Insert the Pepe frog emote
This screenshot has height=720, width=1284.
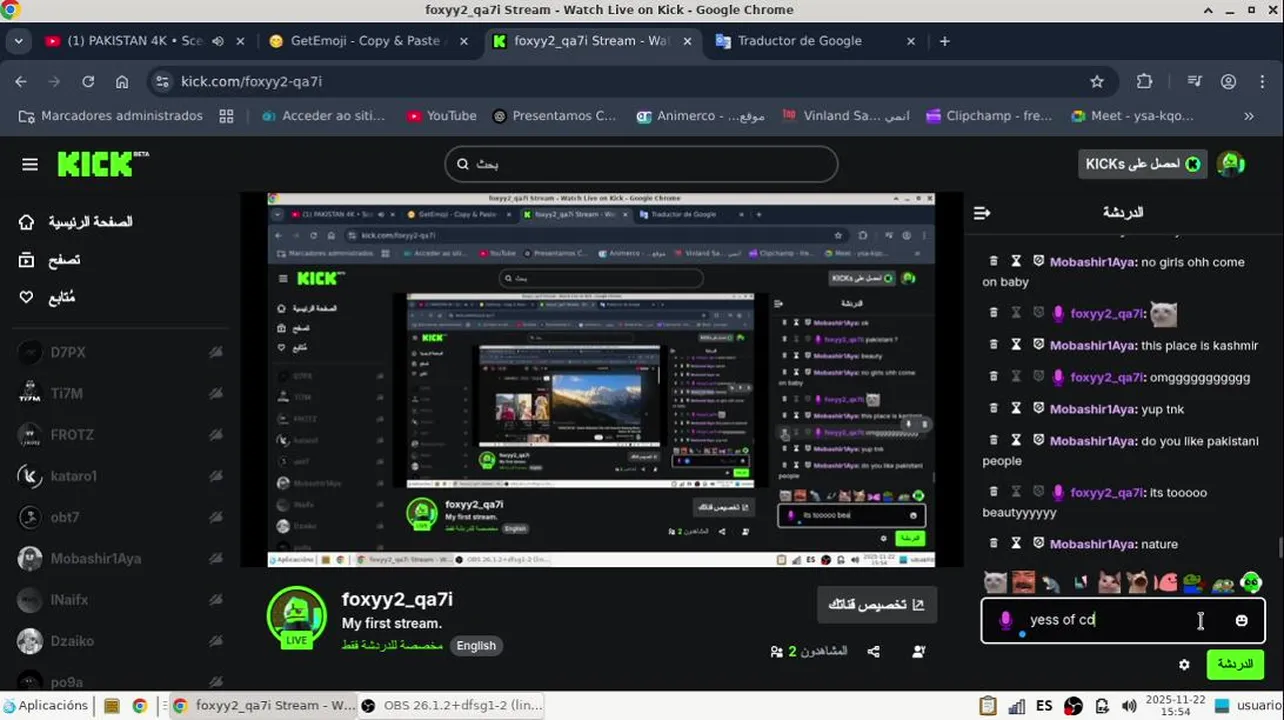(1194, 581)
